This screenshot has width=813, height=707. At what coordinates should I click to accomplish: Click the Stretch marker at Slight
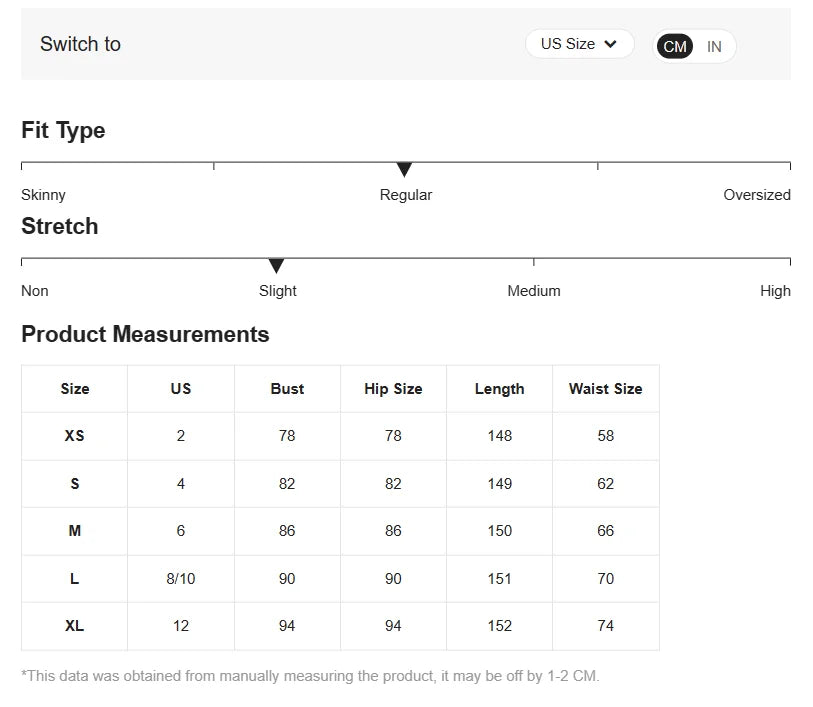click(x=276, y=265)
